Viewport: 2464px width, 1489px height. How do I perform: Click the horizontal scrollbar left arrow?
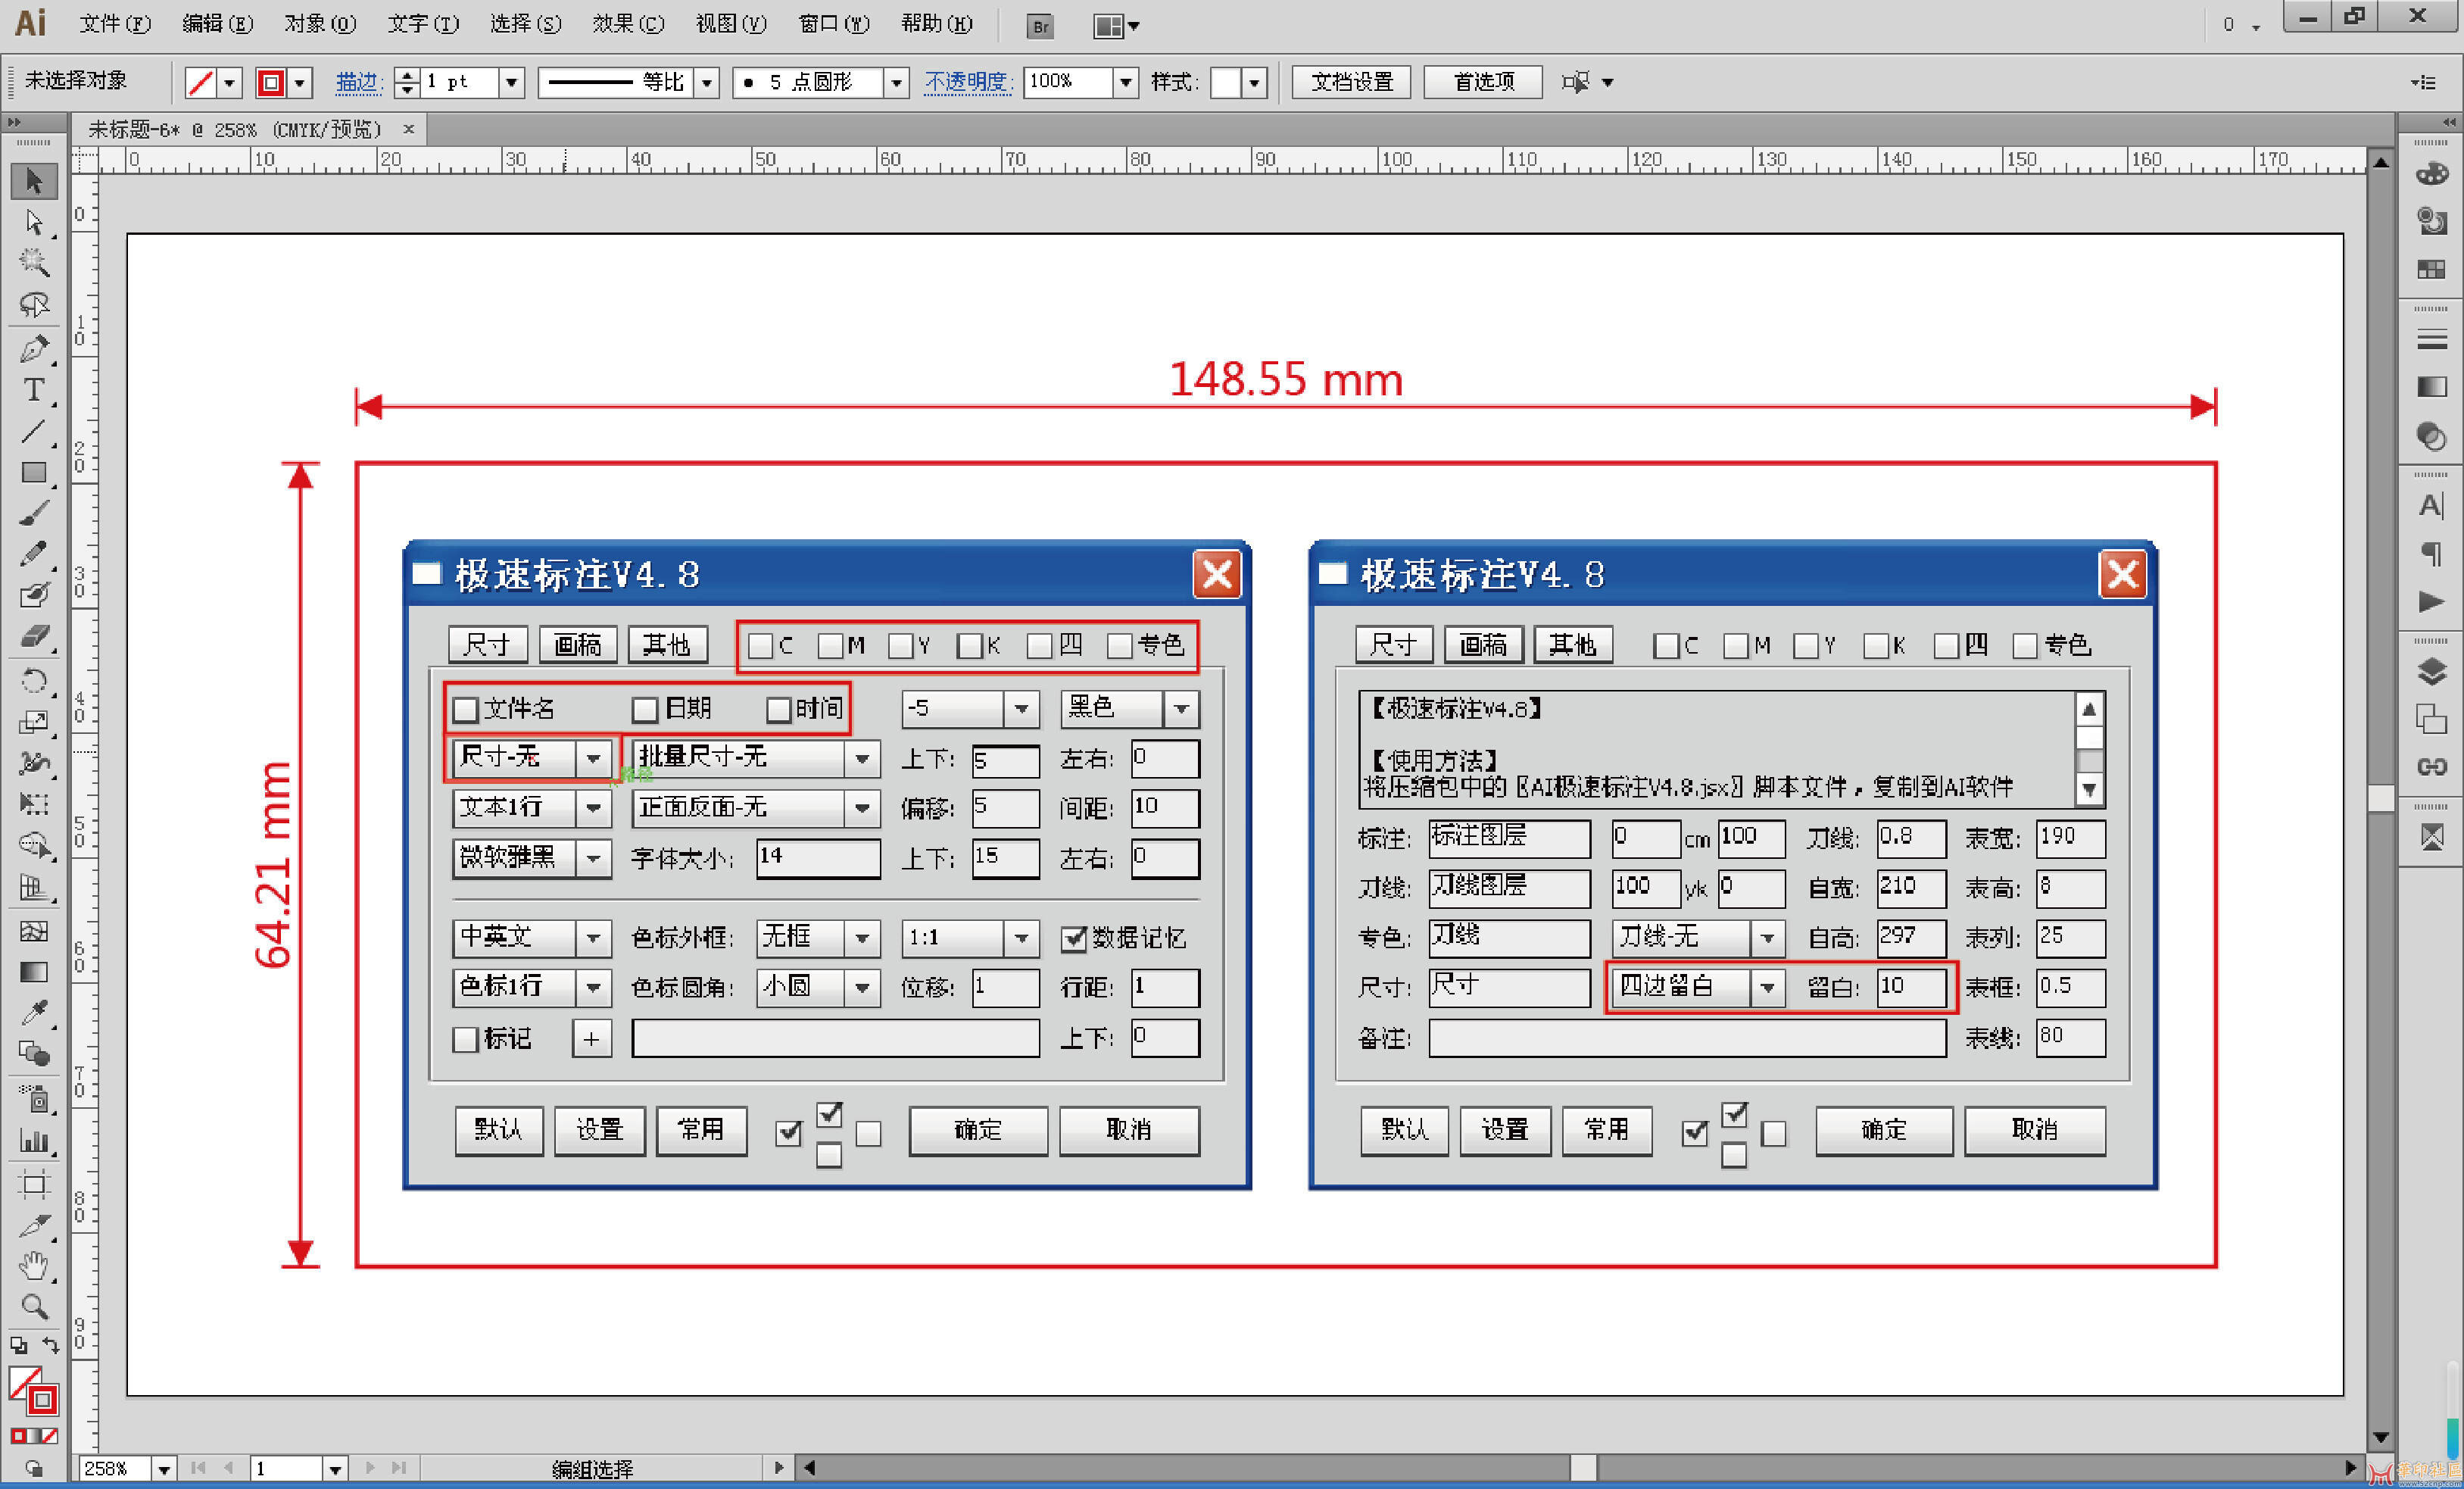809,1468
